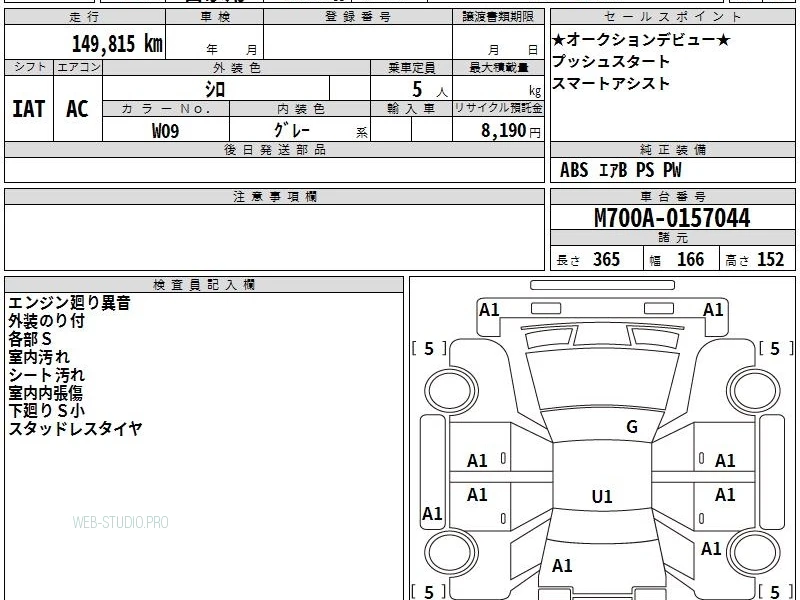Image resolution: width=800 pixels, height=600 pixels.
Task: Click the シフト header
Action: tap(29, 67)
